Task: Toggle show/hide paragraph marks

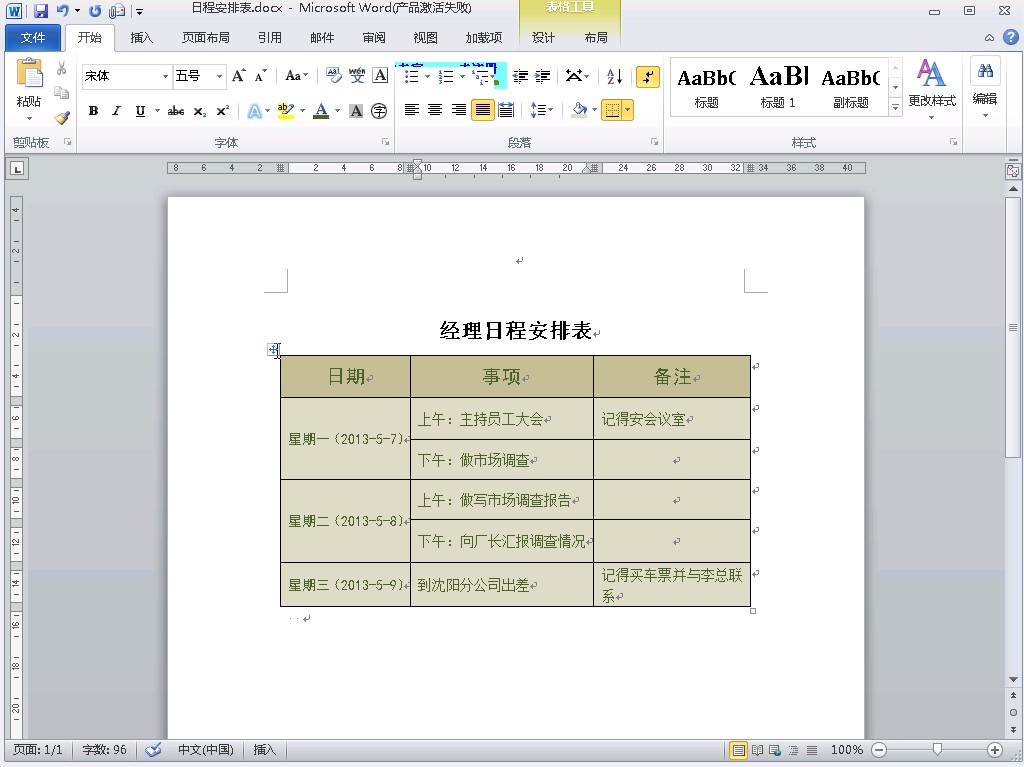Action: pos(648,77)
